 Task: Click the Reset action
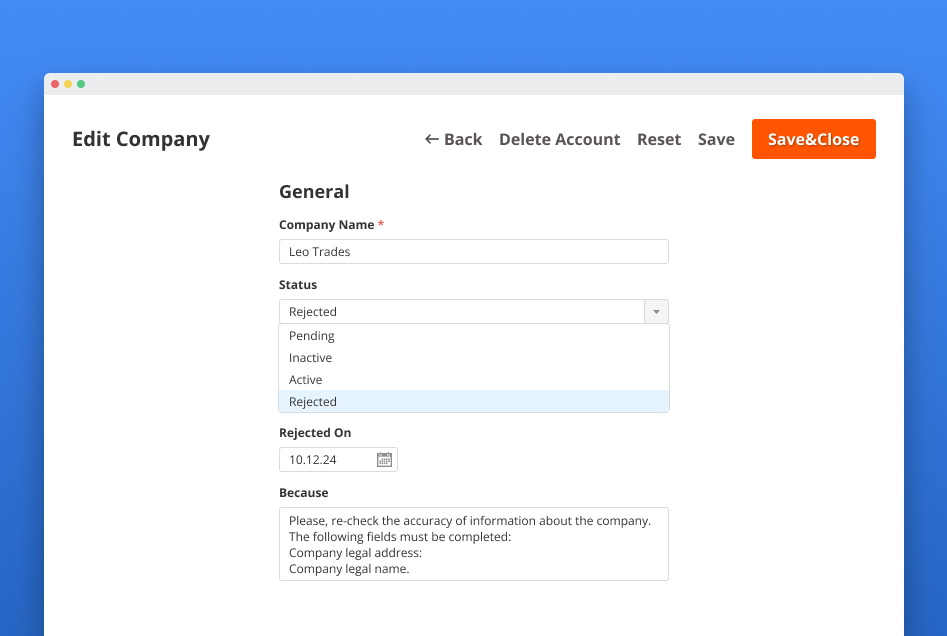click(x=658, y=139)
